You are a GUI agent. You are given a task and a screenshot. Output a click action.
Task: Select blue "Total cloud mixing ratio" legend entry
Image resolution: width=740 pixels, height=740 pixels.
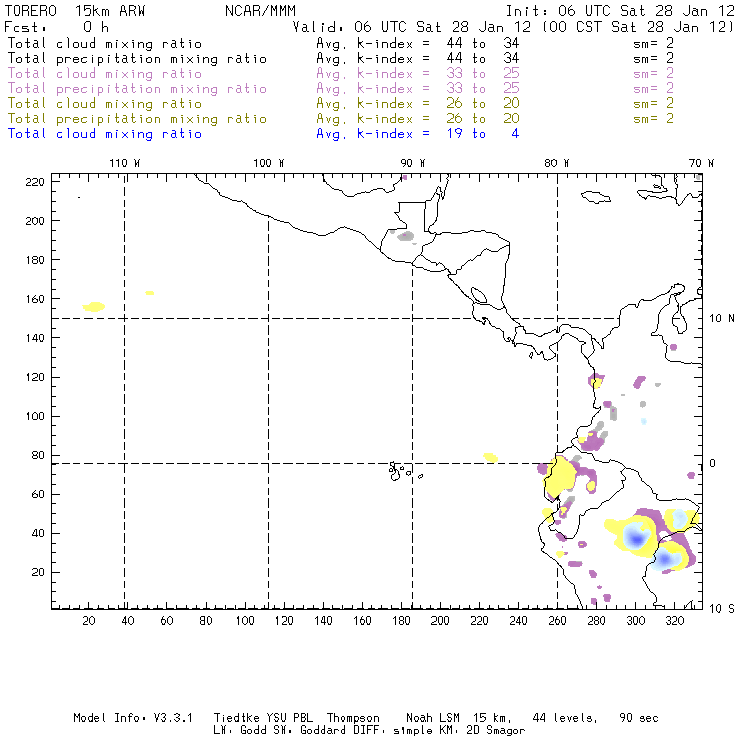pos(105,134)
